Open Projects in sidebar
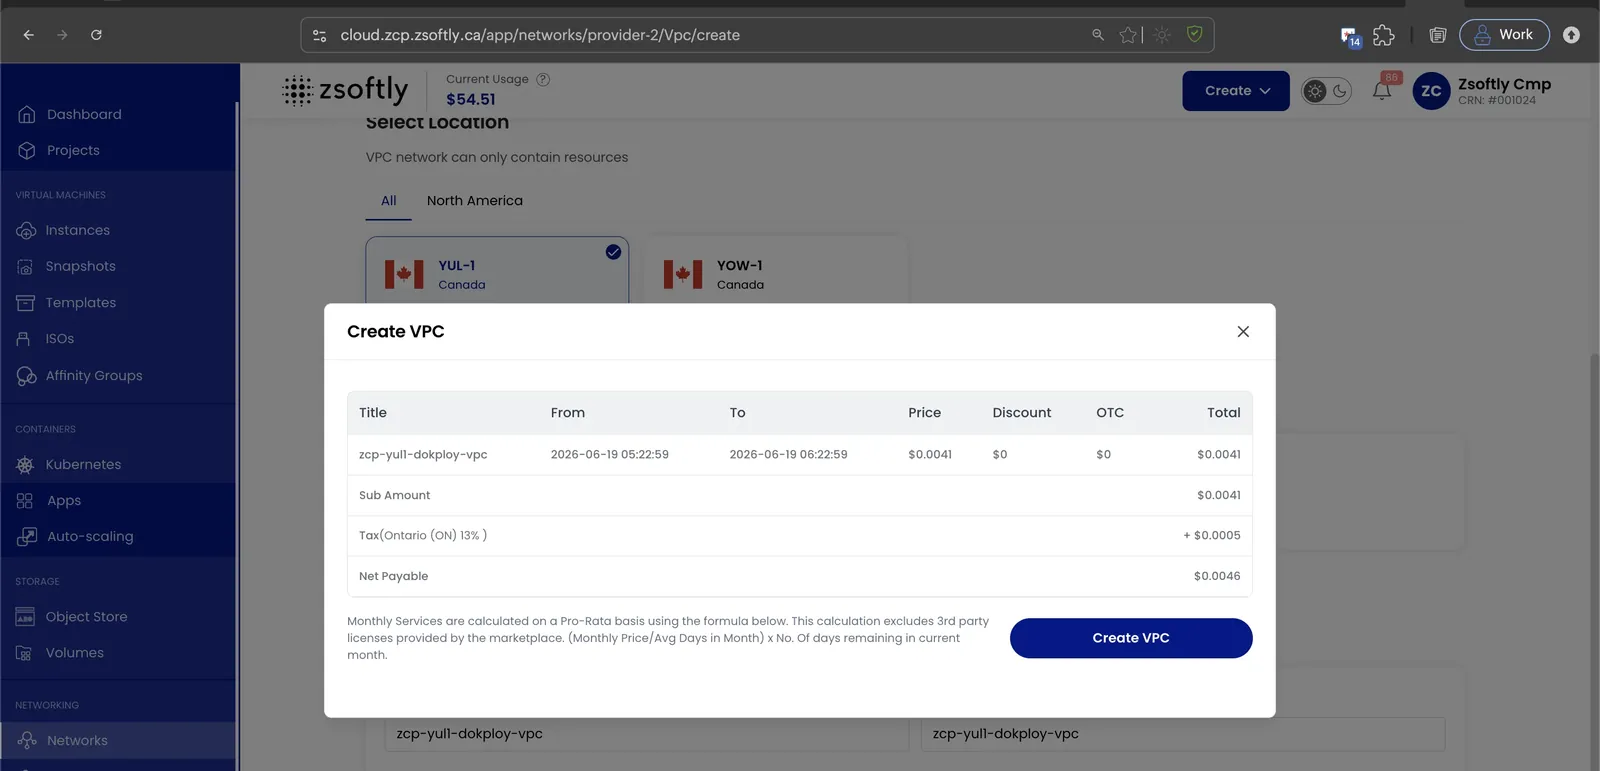 point(73,151)
